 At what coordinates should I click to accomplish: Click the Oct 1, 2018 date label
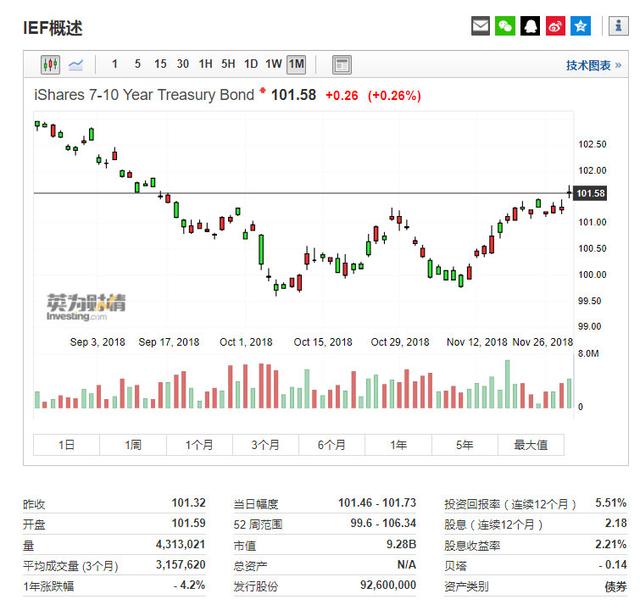[246, 342]
